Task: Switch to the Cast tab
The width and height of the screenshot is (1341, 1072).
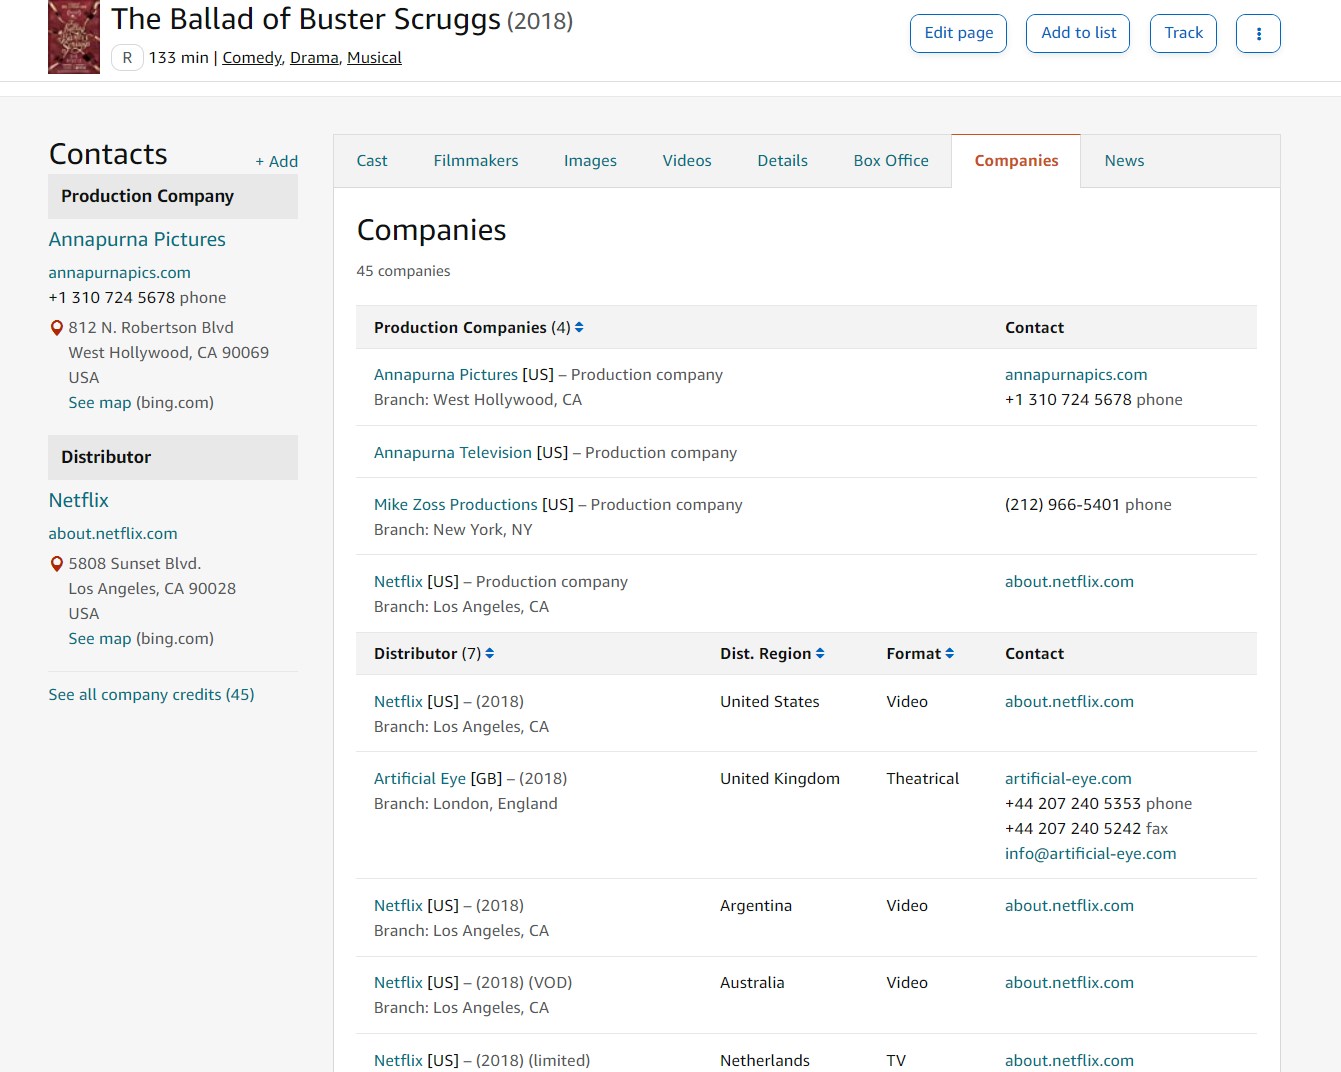Action: [372, 161]
